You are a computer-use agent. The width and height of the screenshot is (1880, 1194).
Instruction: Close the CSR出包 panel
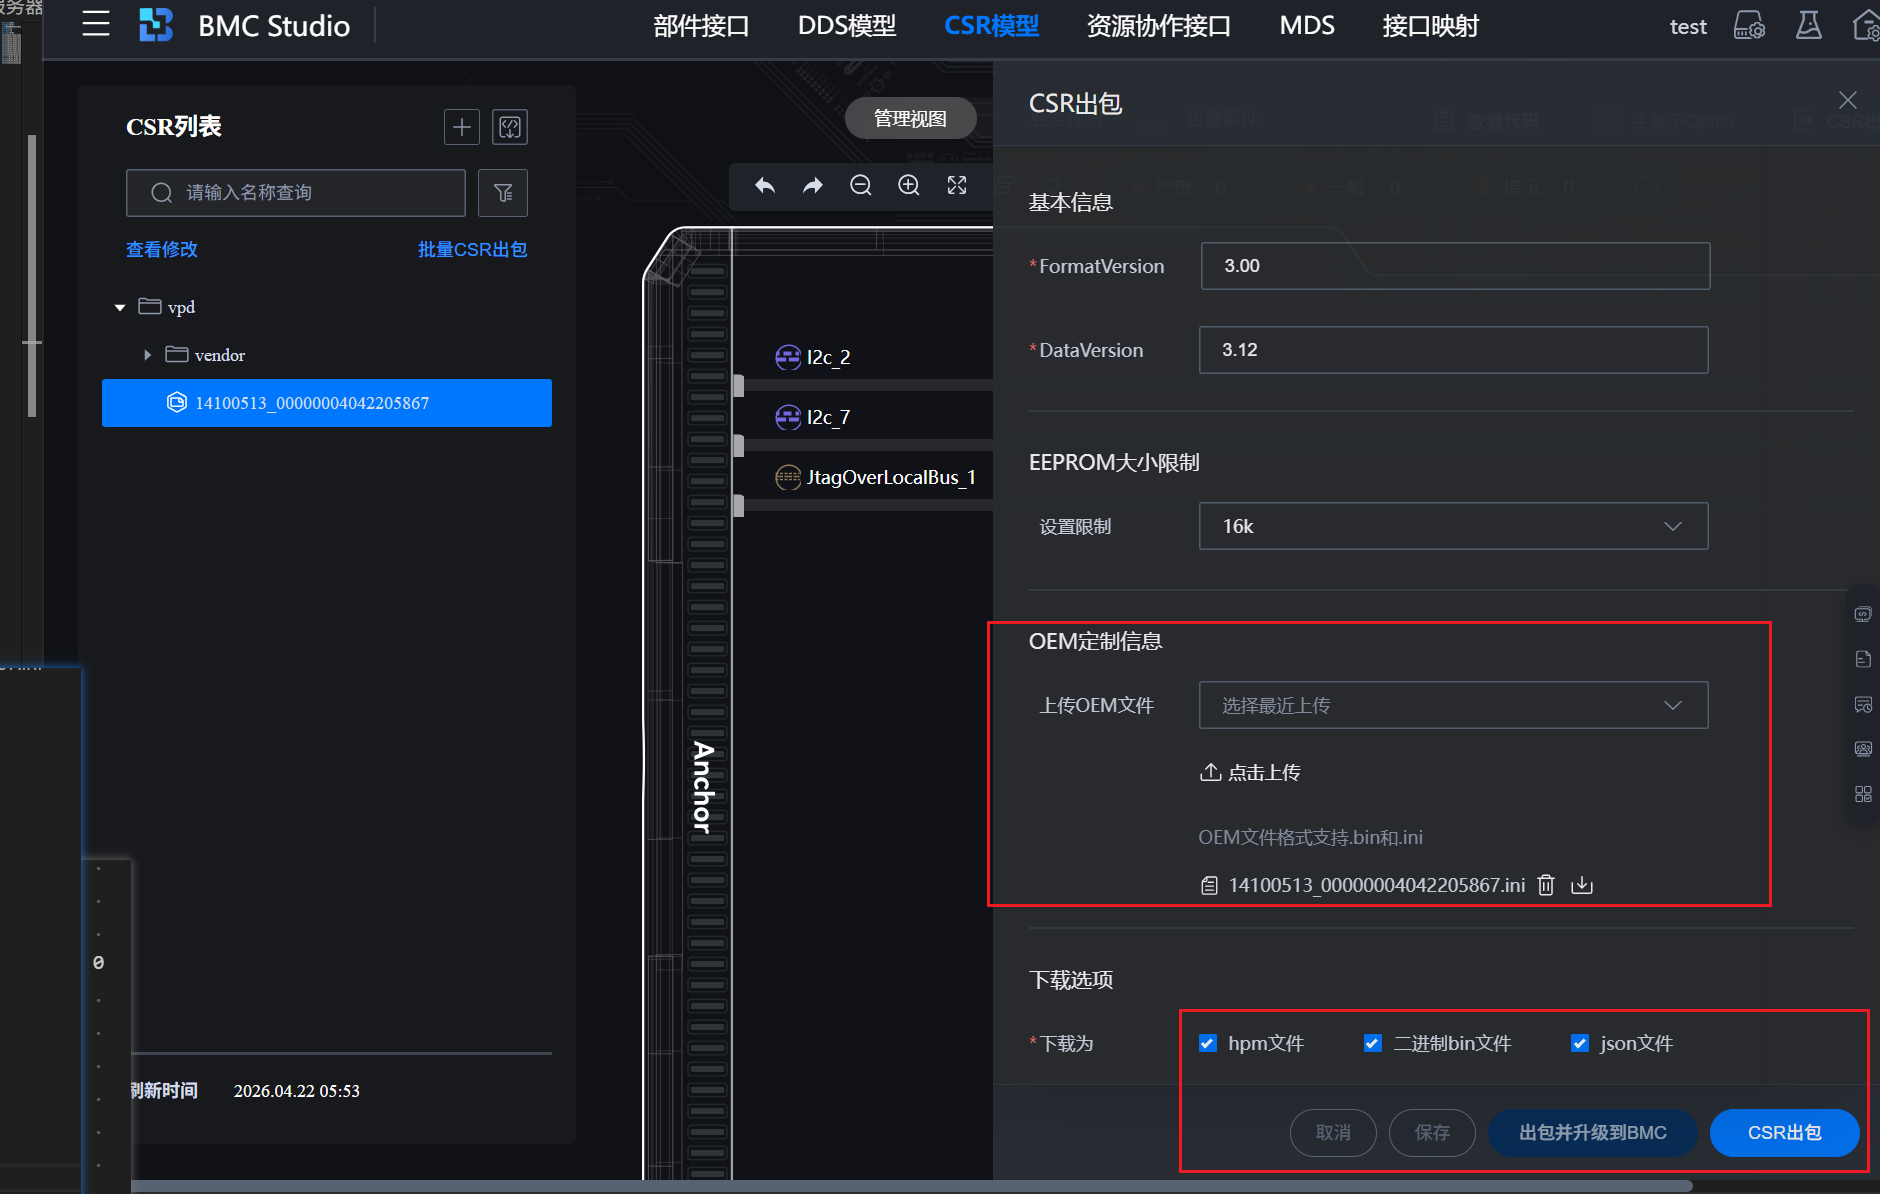click(x=1848, y=100)
